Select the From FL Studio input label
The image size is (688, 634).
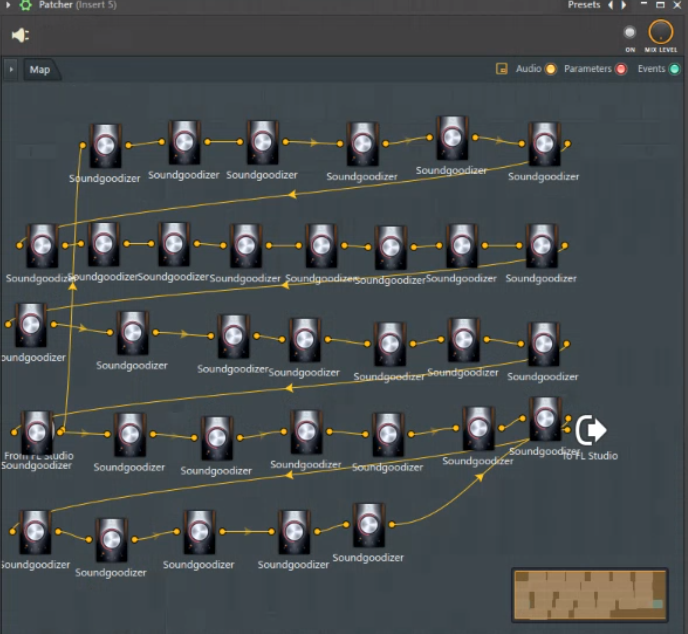[x=39, y=456]
